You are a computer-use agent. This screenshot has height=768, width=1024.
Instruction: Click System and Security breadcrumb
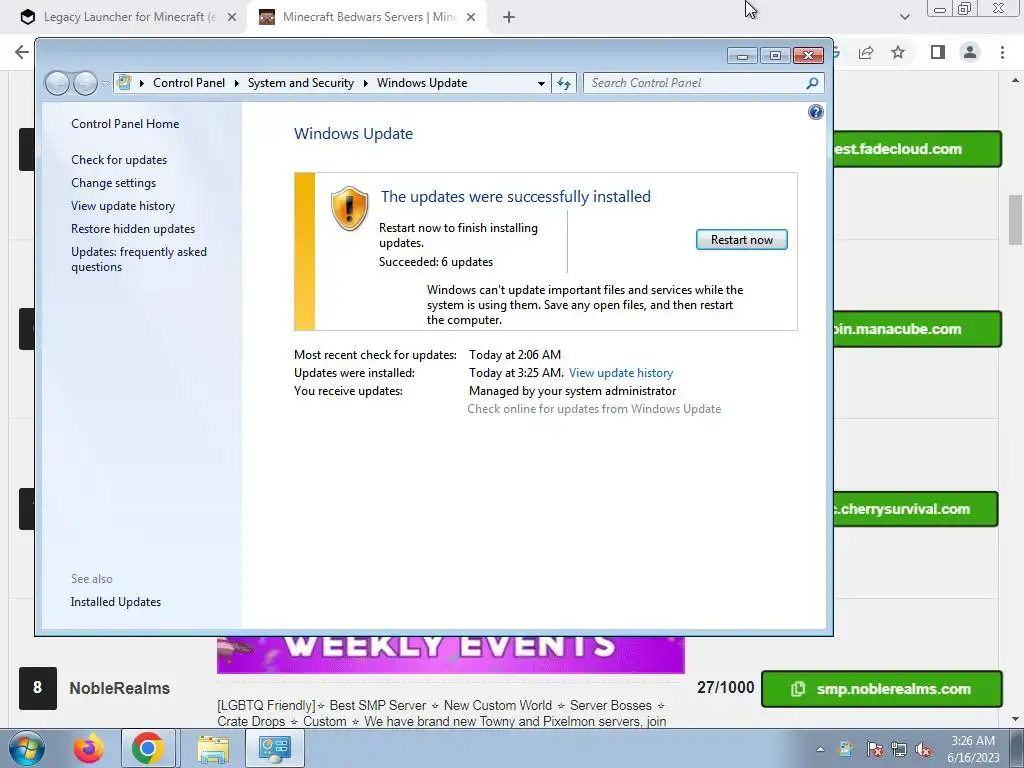(300, 83)
